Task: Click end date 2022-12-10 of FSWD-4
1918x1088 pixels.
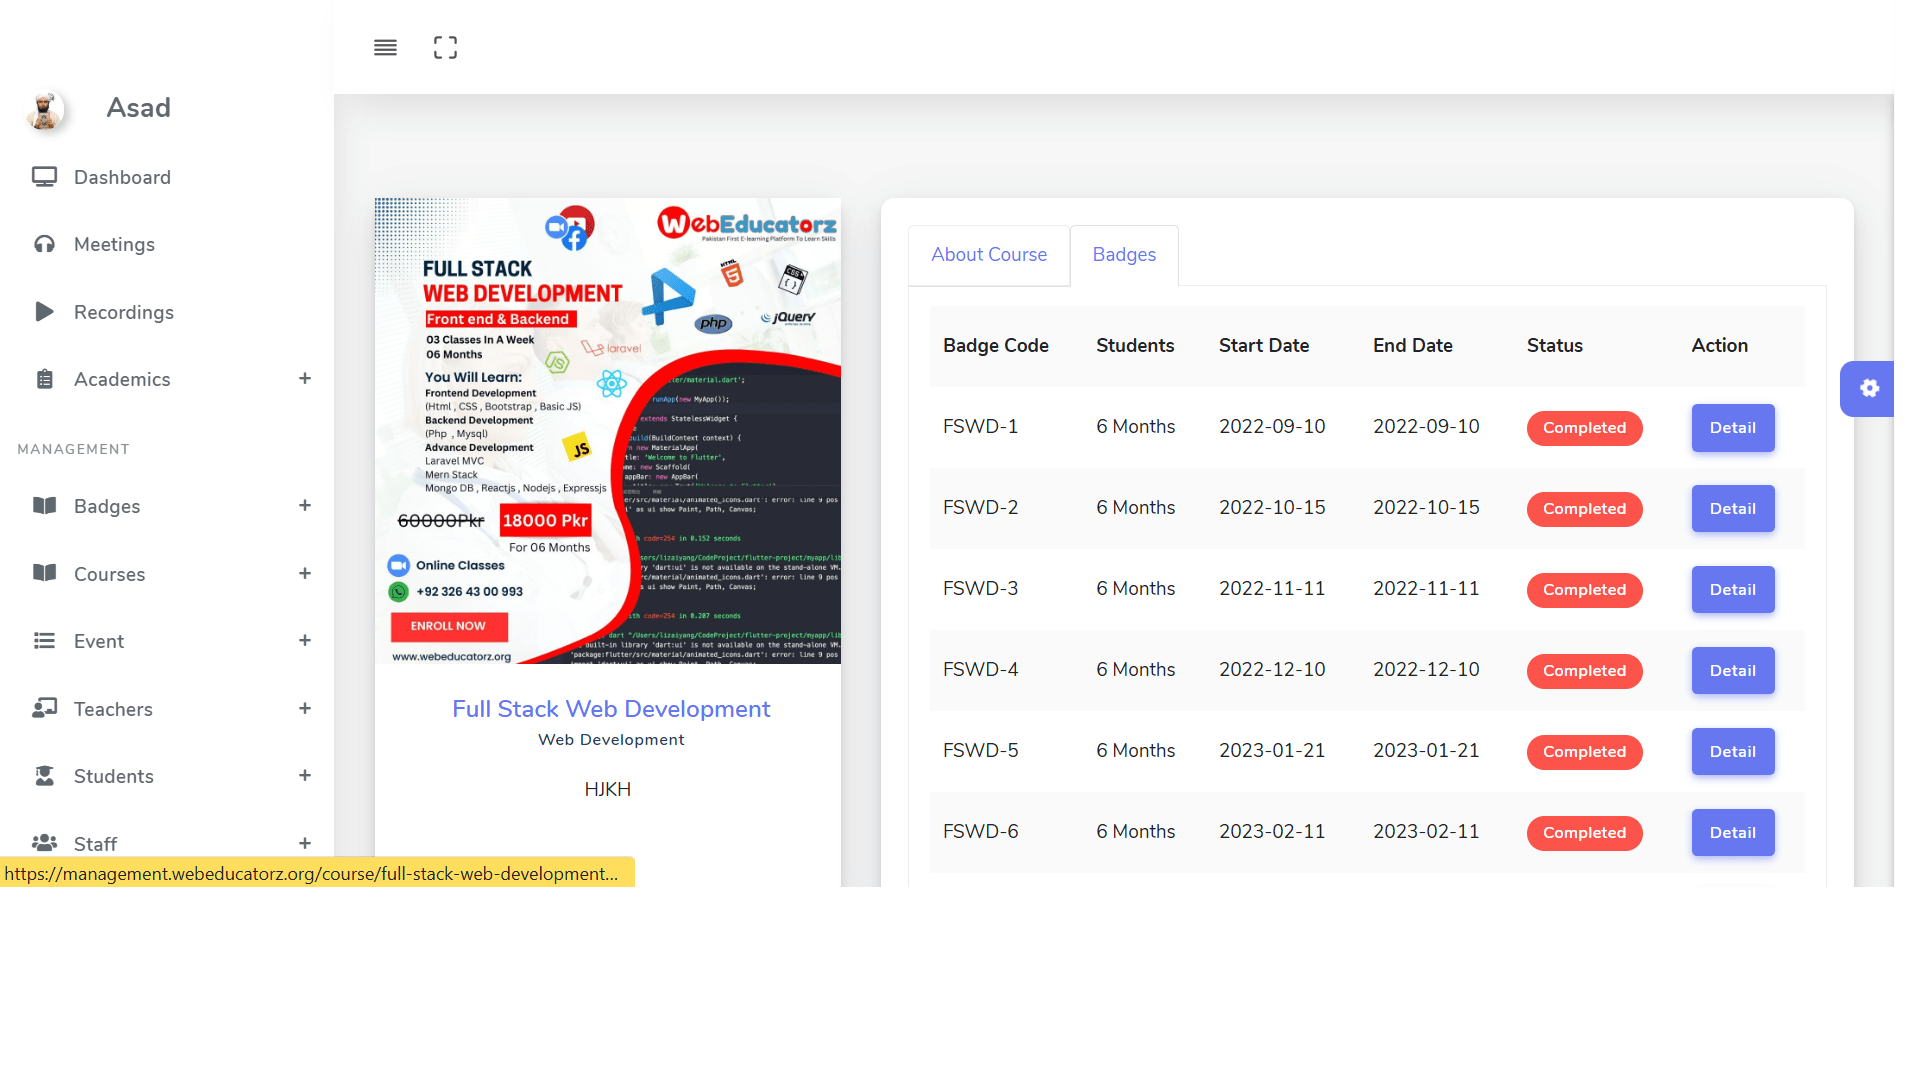Action: pos(1426,670)
